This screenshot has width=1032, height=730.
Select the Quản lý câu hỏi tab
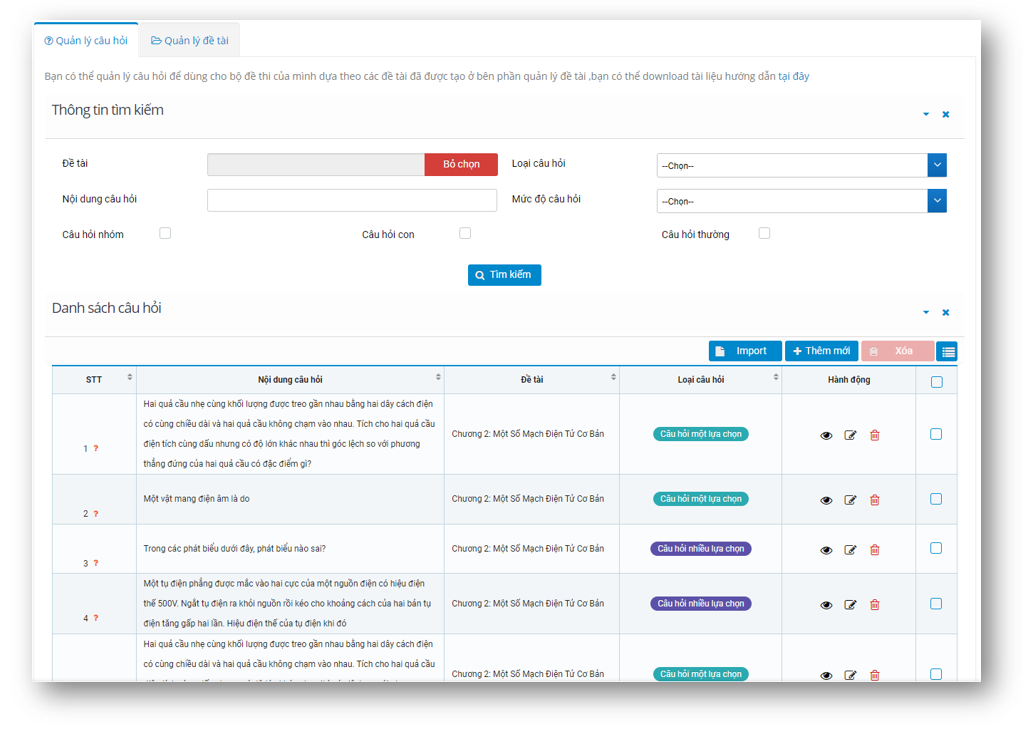(86, 41)
